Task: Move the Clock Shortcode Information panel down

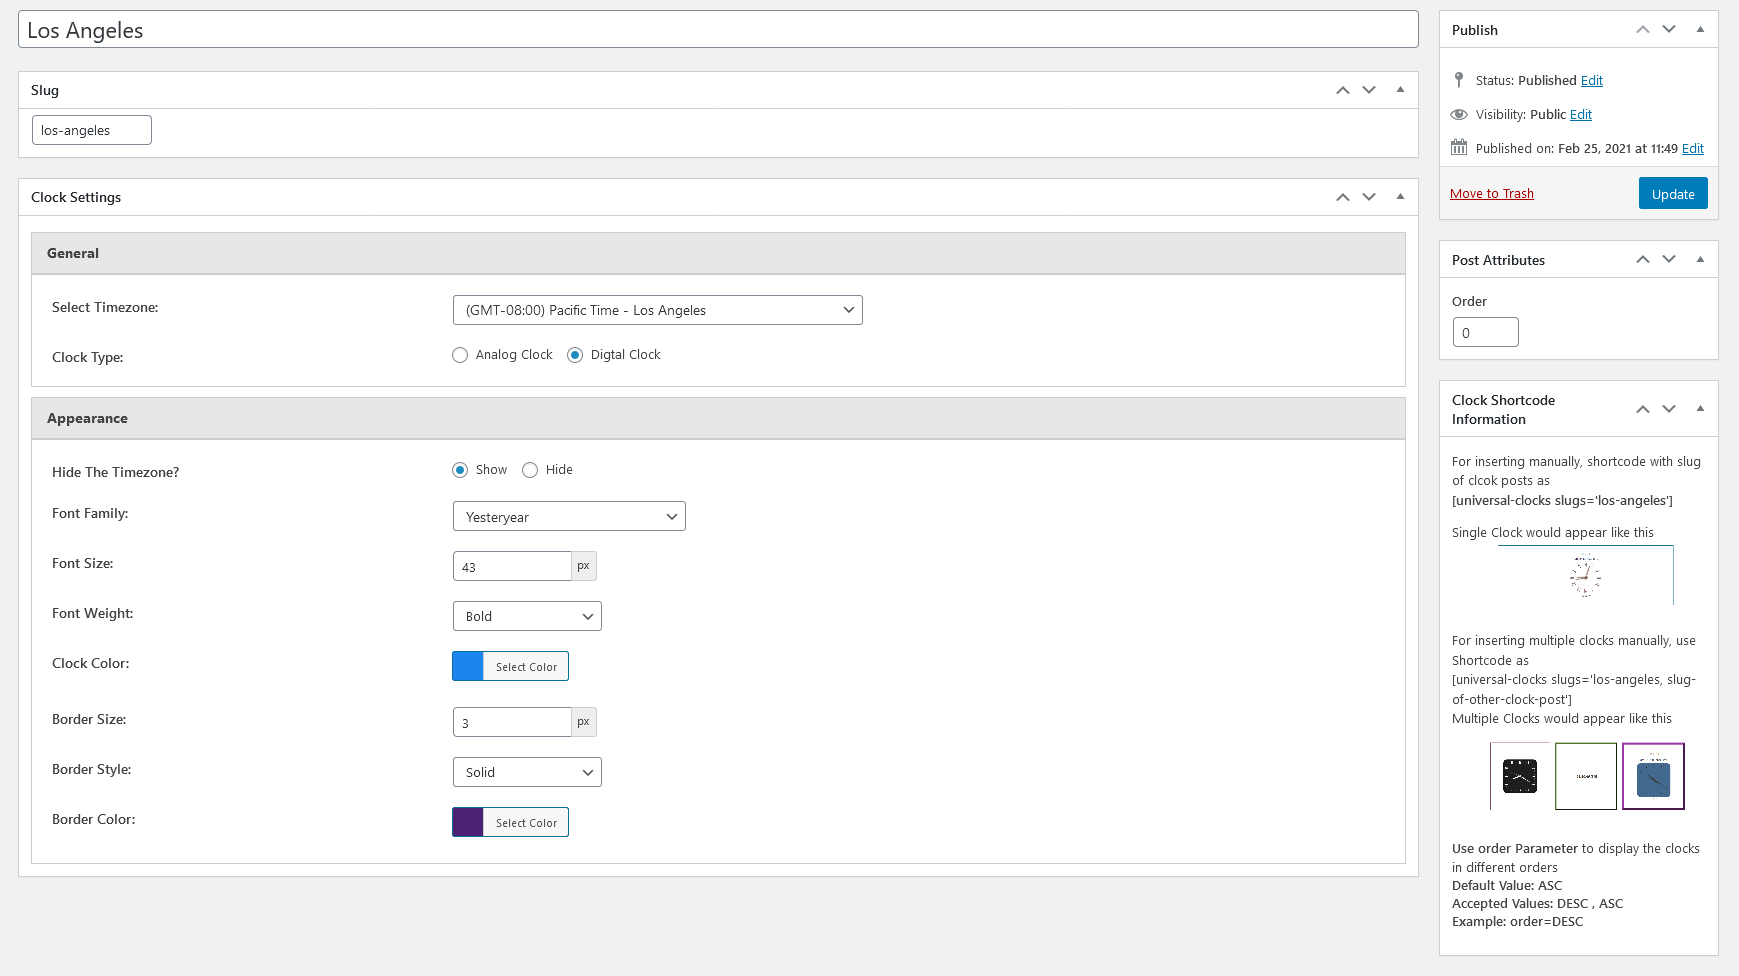Action: pyautogui.click(x=1669, y=409)
